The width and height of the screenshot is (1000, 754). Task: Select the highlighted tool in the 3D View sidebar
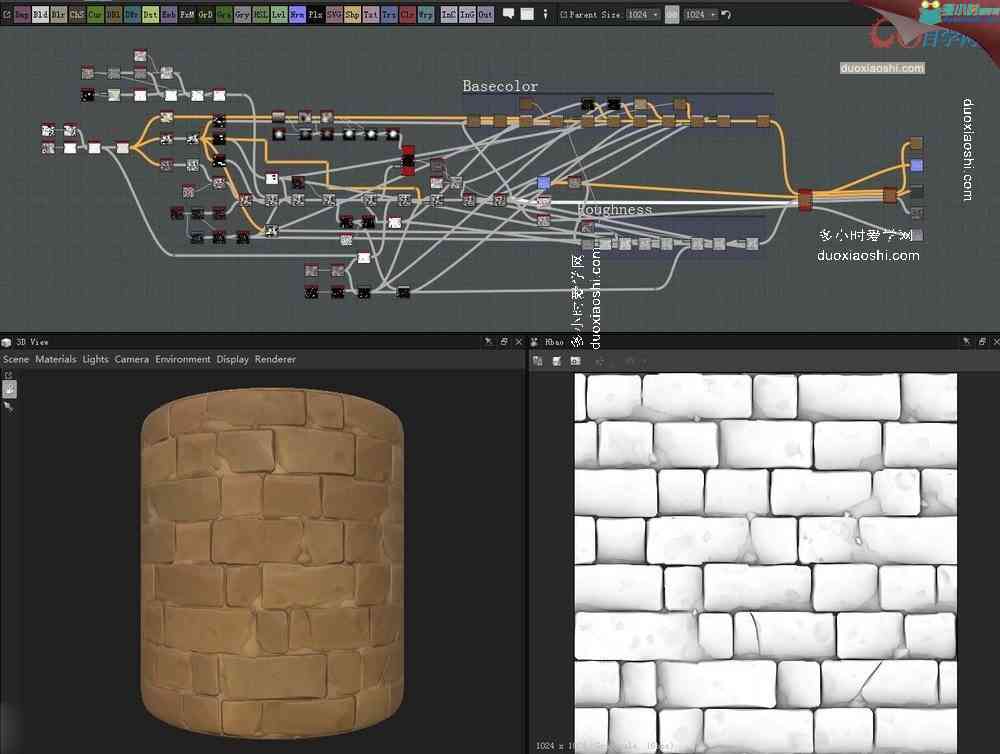coord(10,388)
